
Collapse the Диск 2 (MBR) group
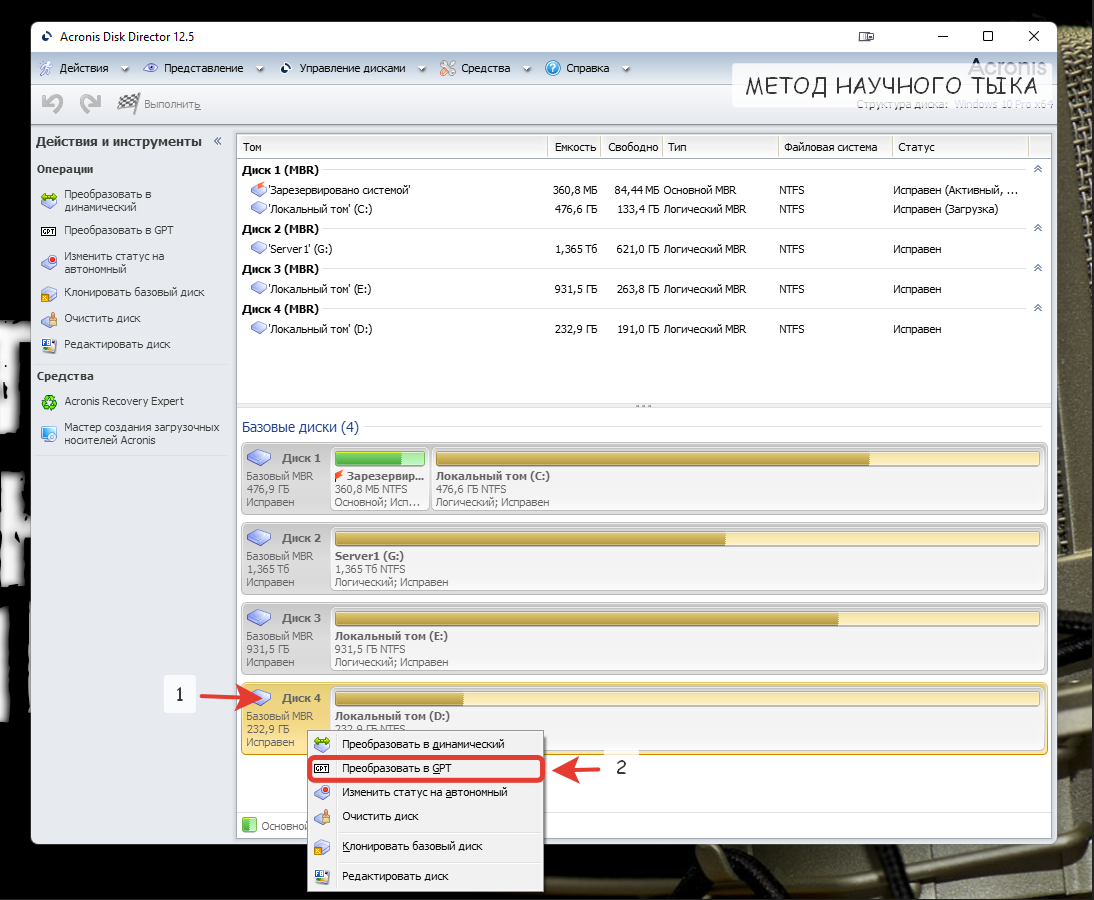click(1037, 228)
